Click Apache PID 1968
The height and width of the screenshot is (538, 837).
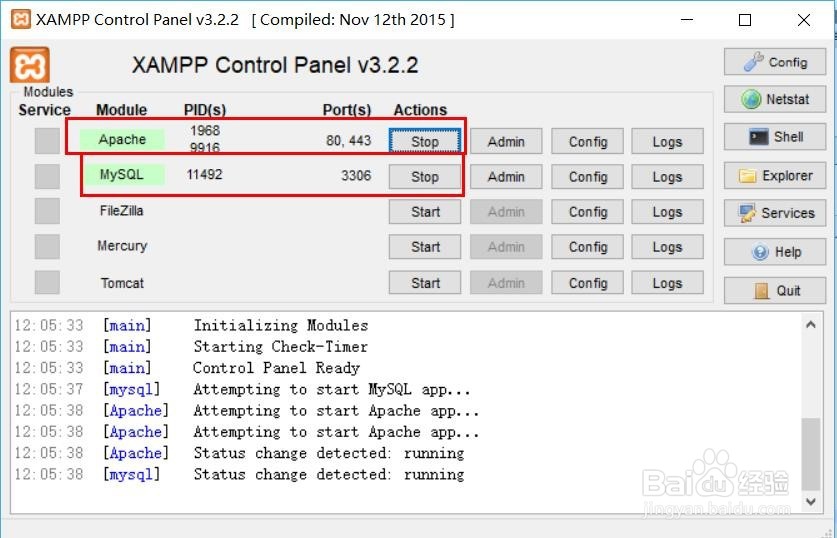(x=205, y=130)
